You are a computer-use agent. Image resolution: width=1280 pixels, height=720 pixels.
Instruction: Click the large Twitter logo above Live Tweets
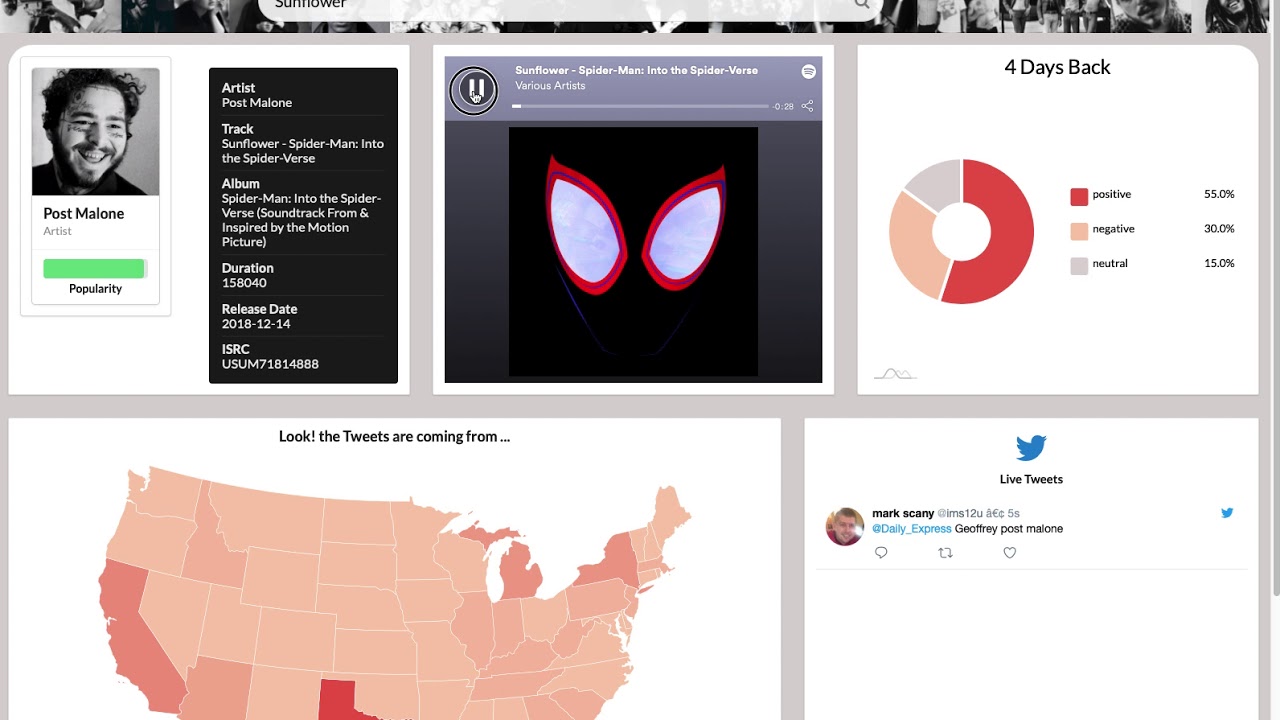[x=1031, y=447]
